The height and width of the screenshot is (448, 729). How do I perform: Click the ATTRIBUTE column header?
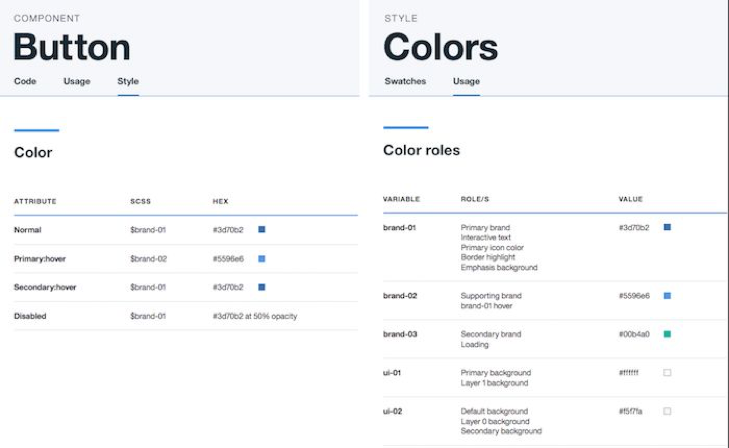[35, 202]
